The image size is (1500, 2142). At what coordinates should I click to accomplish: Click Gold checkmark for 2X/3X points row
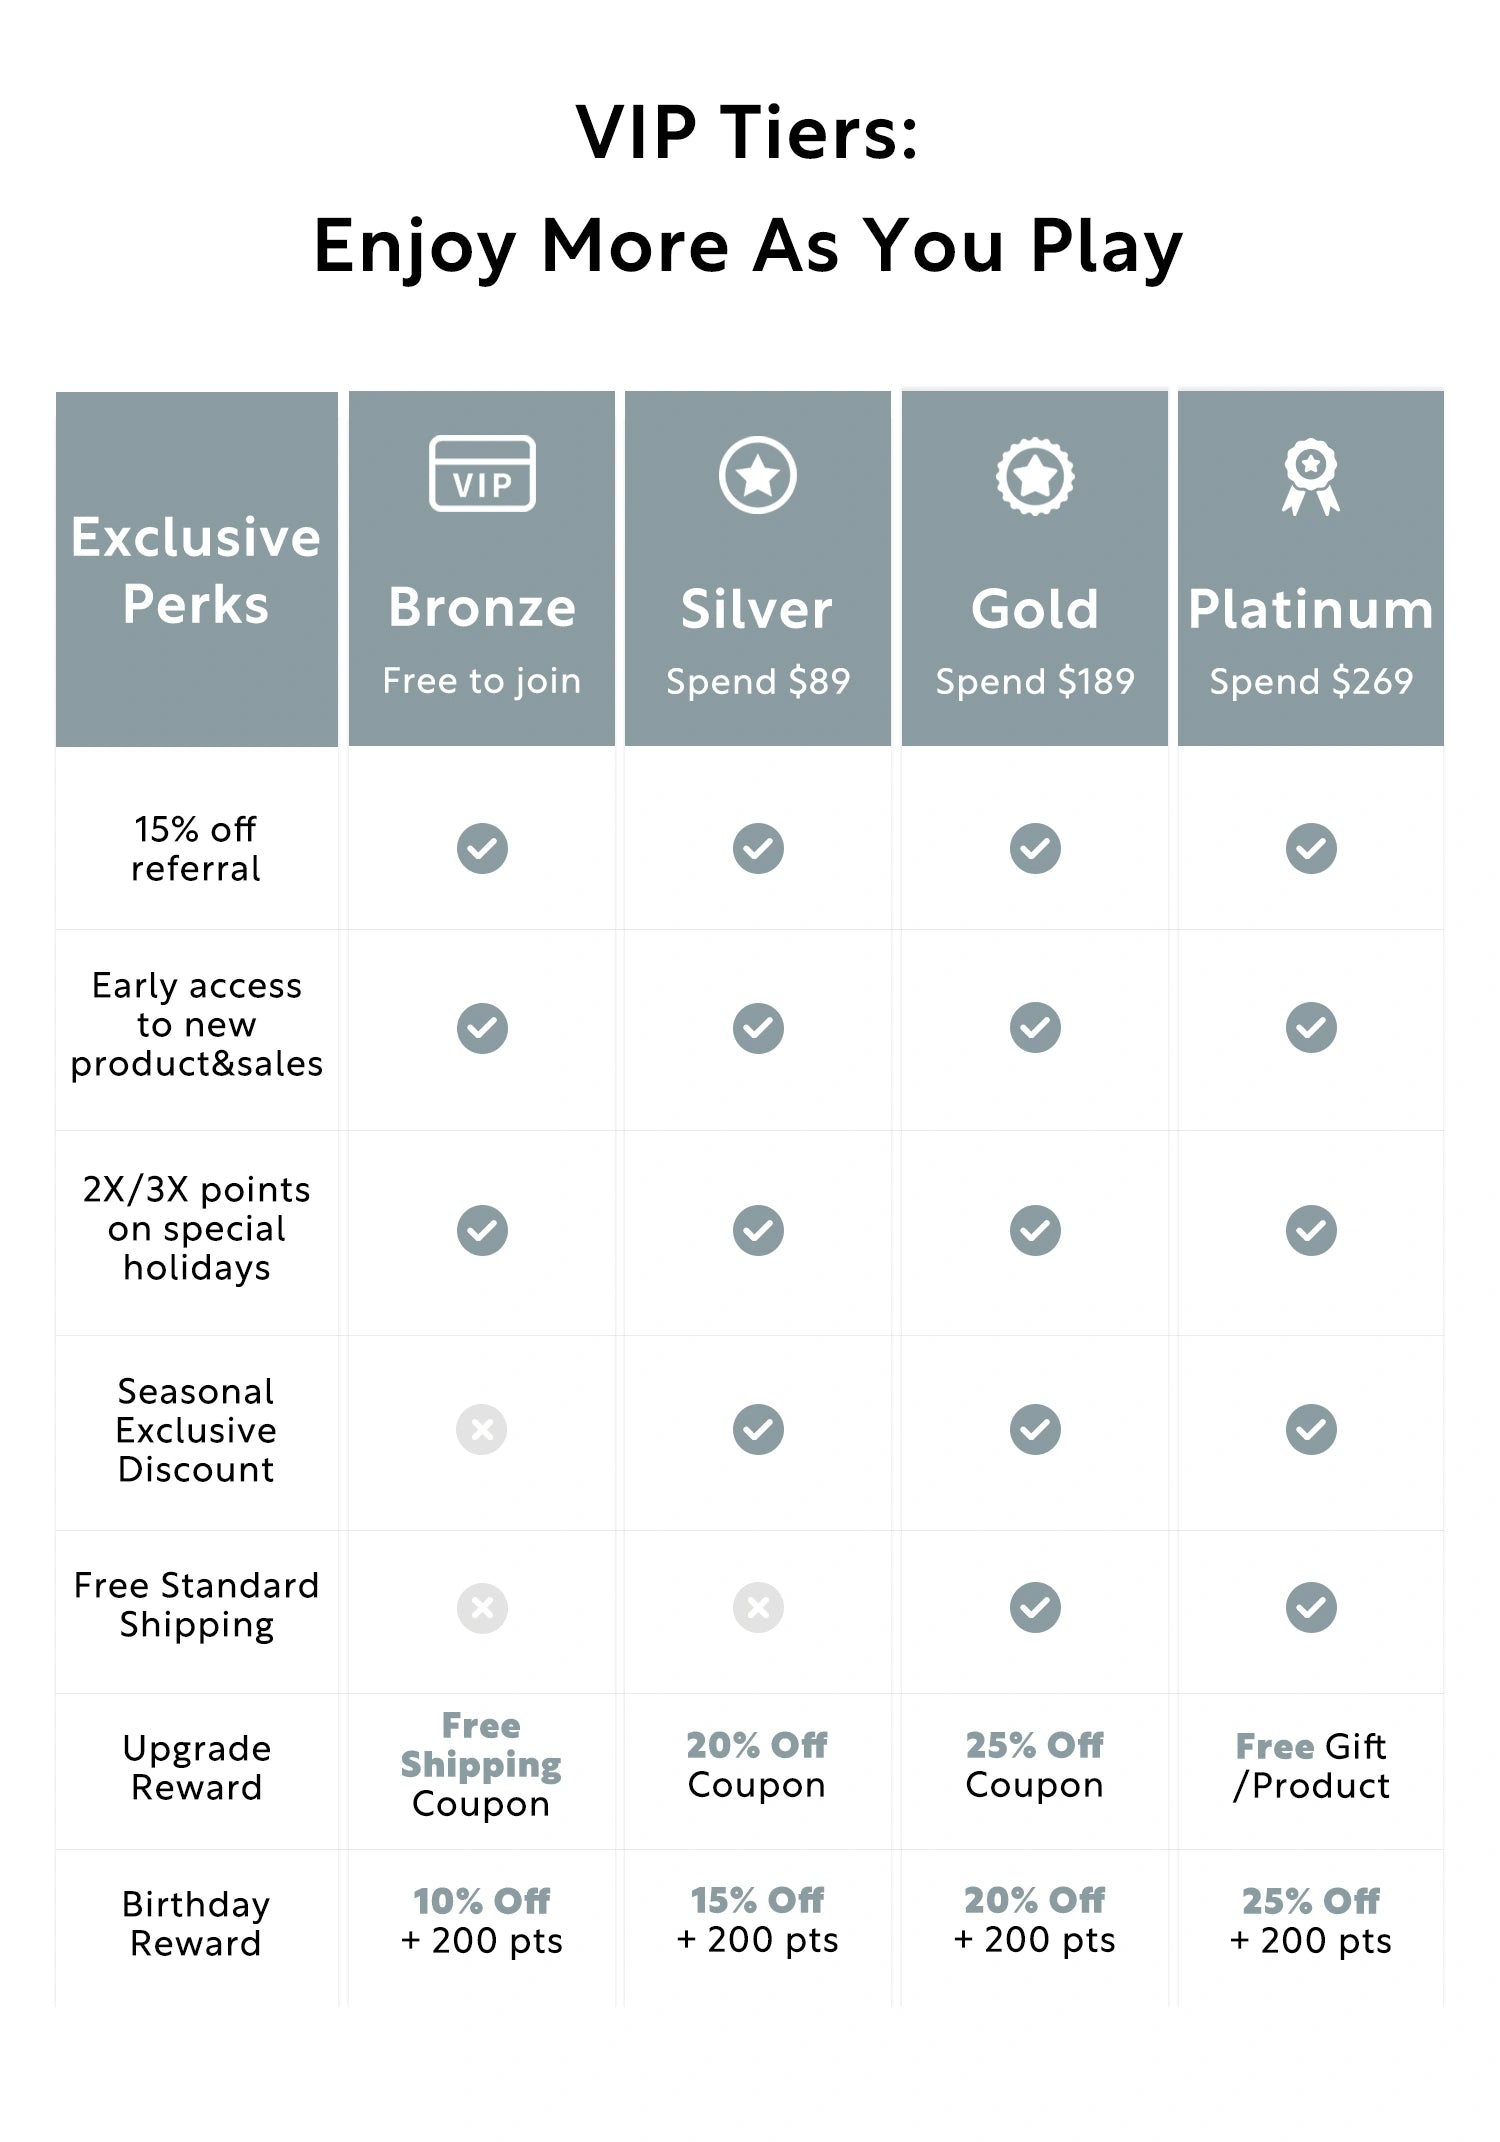(x=1035, y=1230)
